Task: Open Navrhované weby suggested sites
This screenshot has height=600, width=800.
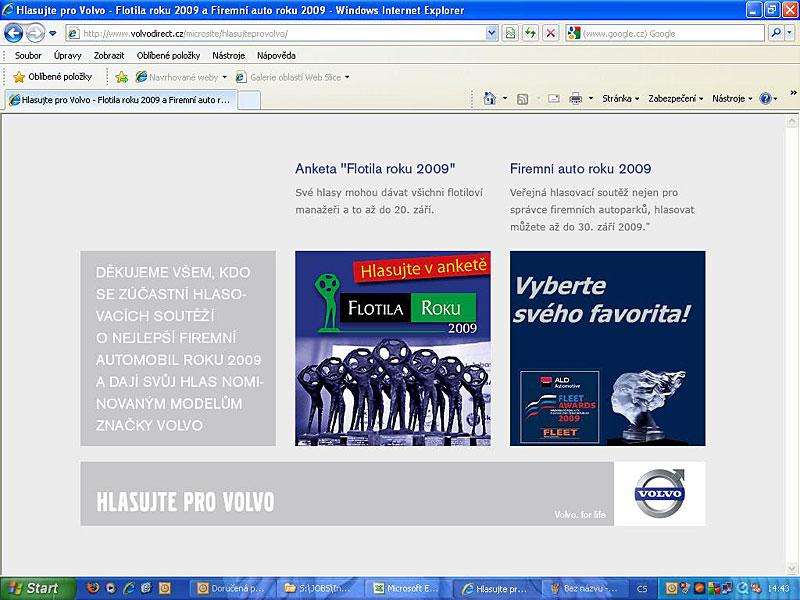Action: pyautogui.click(x=181, y=77)
